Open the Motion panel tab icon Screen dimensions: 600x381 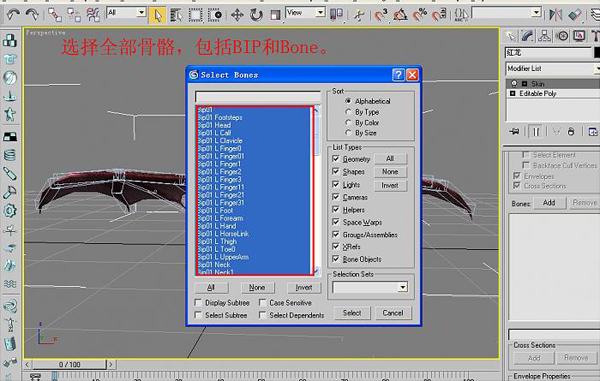coord(562,36)
